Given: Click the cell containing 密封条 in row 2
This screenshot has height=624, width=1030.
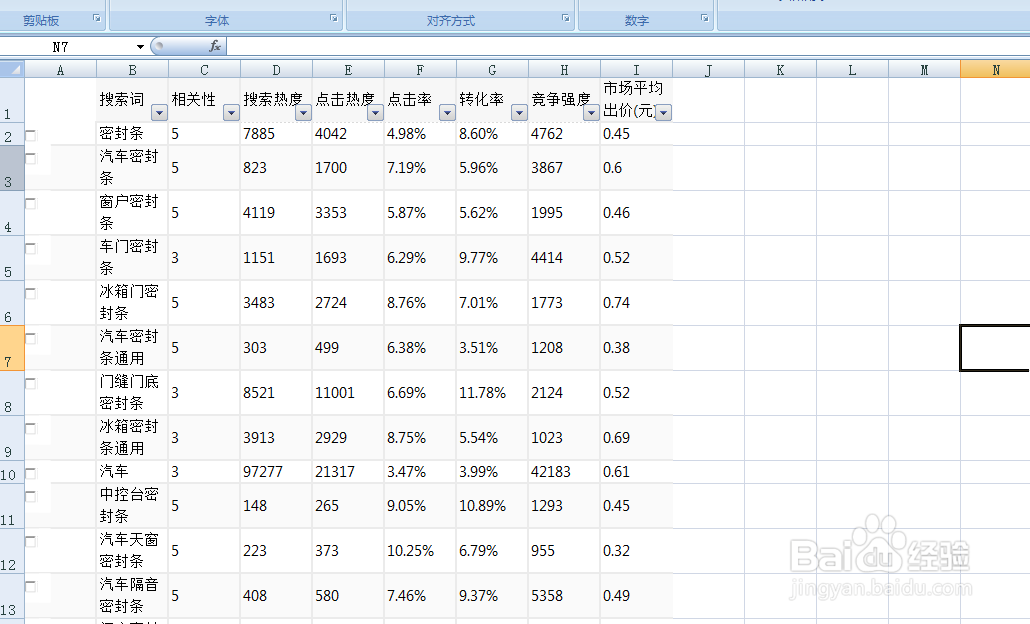Looking at the screenshot, I should (x=132, y=134).
